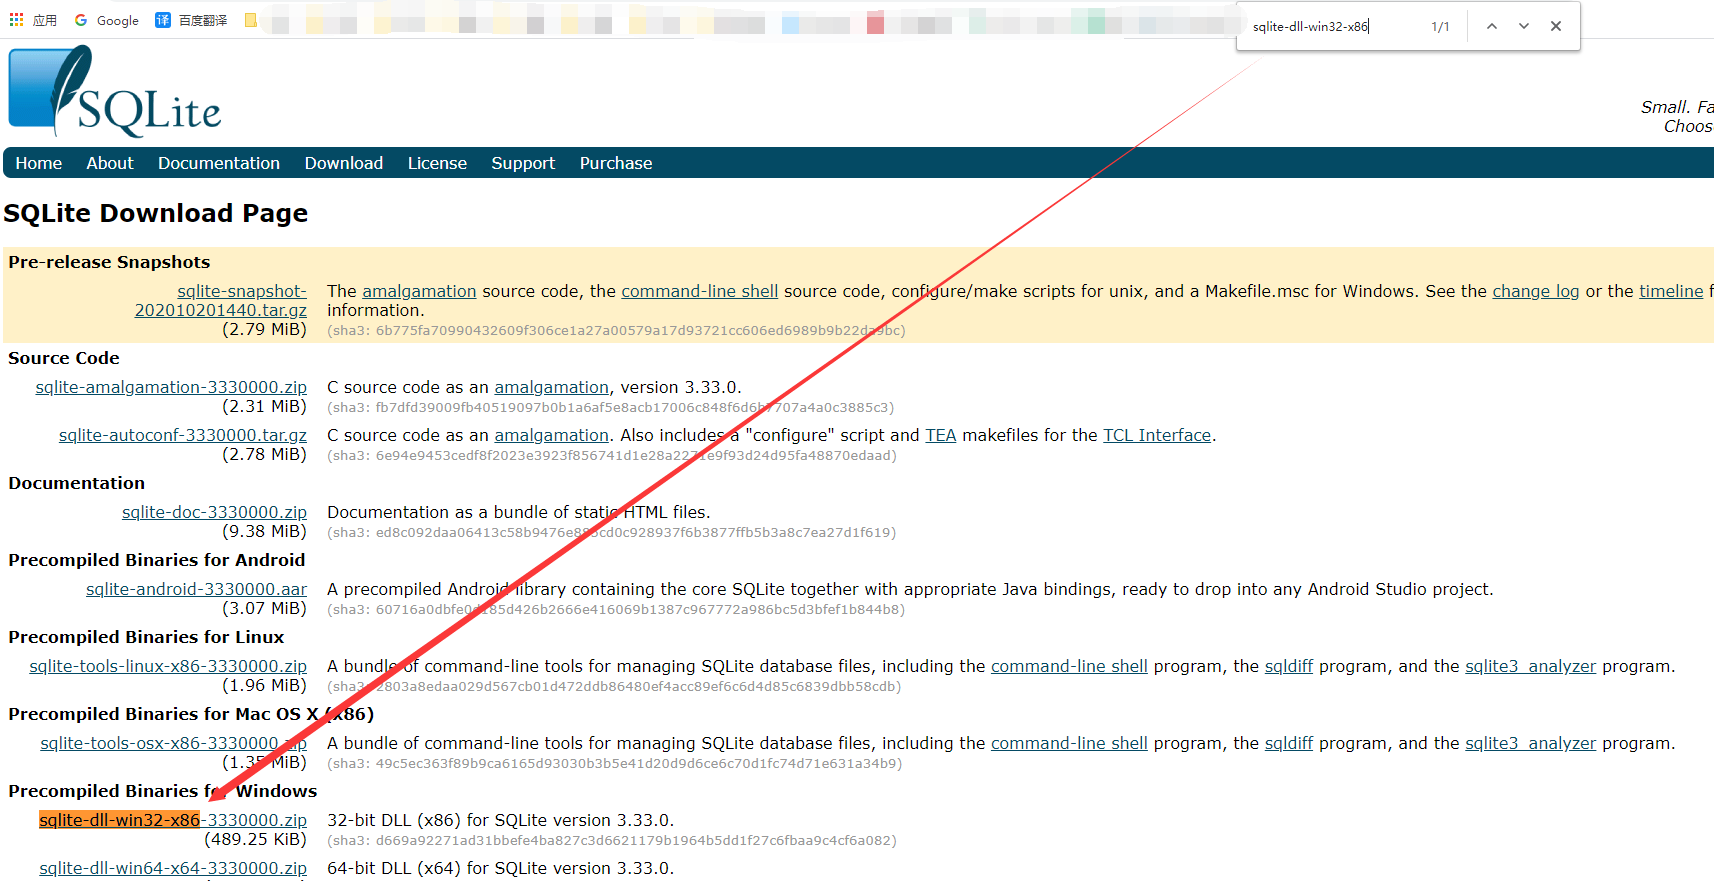Click '64-bit DLL (x64) for SQLite version 3.33.0.' text
1714x881 pixels.
(x=501, y=868)
